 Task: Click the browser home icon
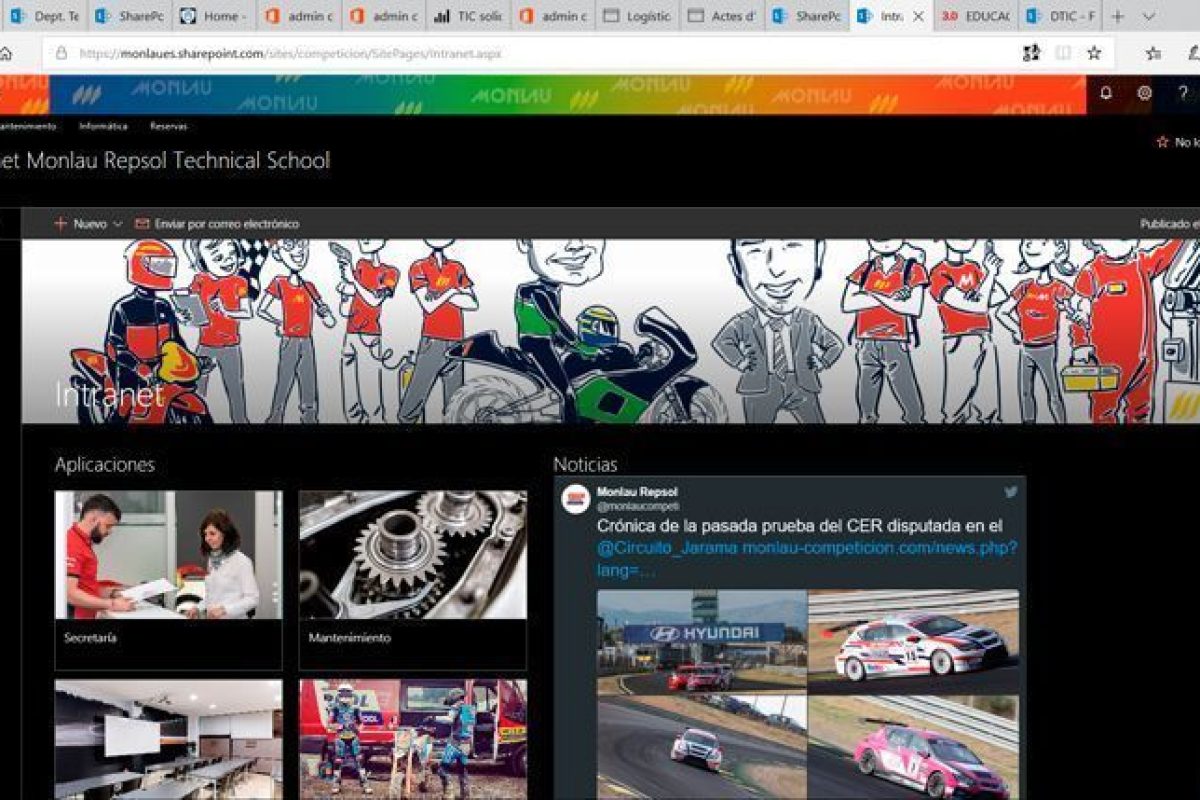[6, 53]
